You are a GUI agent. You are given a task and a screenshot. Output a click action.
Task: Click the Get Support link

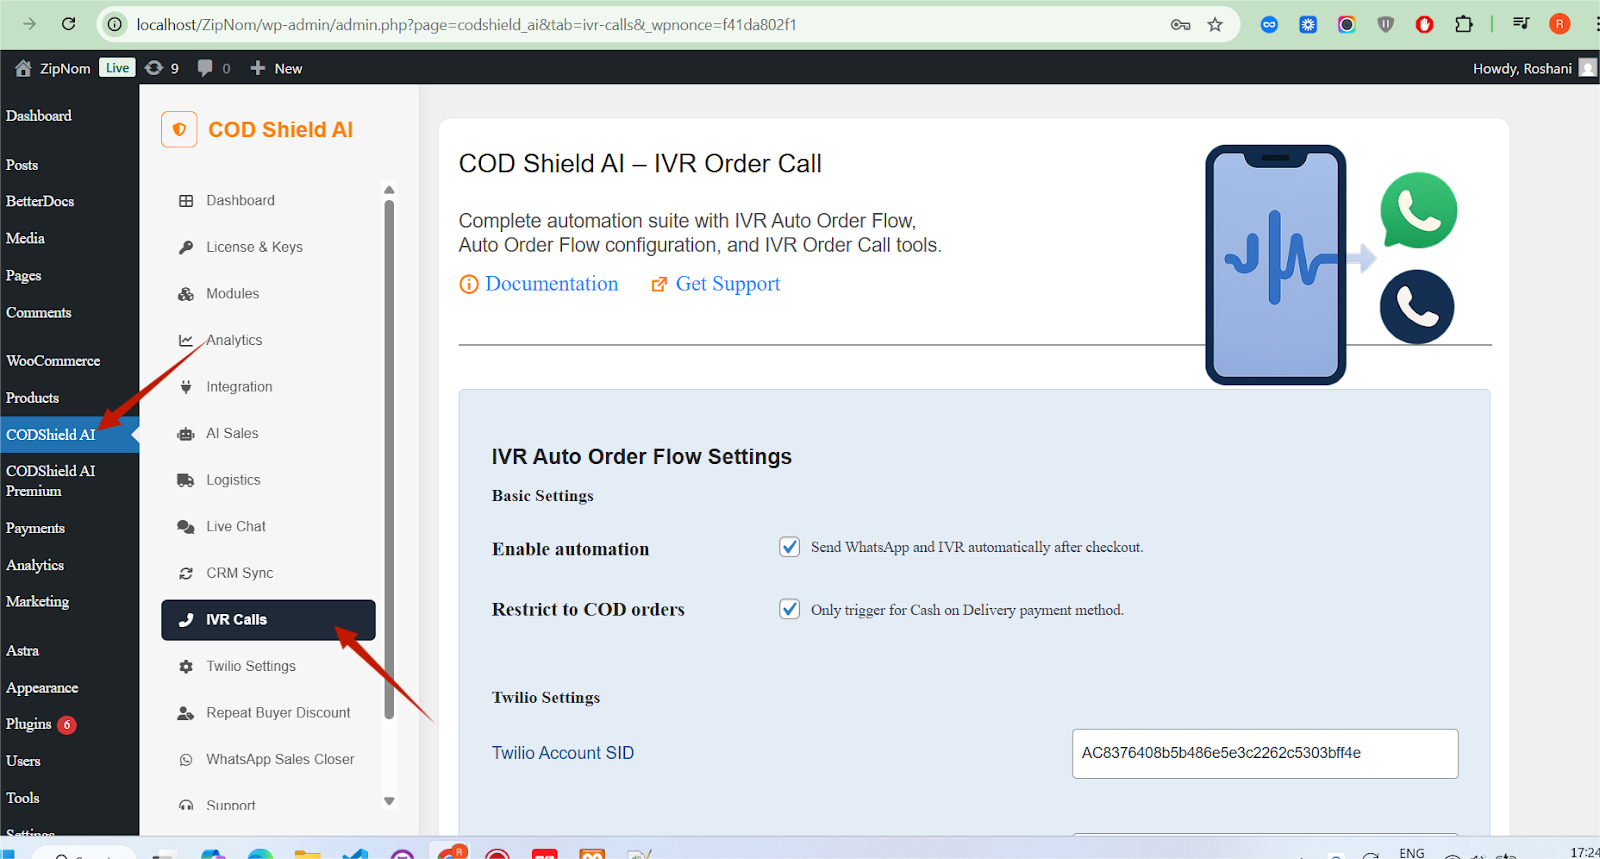coord(727,284)
